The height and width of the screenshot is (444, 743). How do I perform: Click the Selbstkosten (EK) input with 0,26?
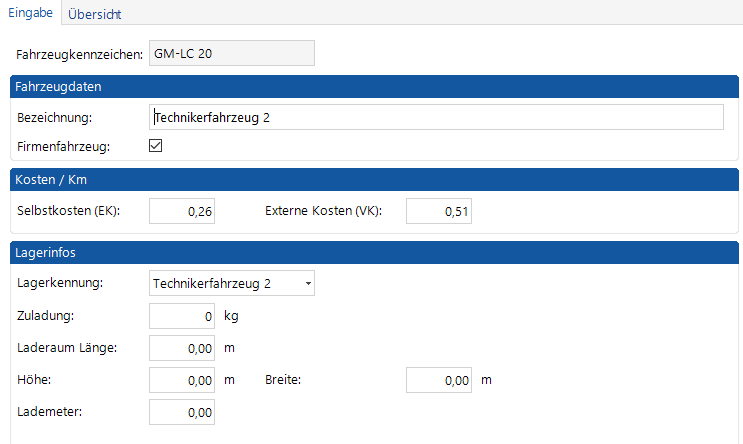[182, 211]
